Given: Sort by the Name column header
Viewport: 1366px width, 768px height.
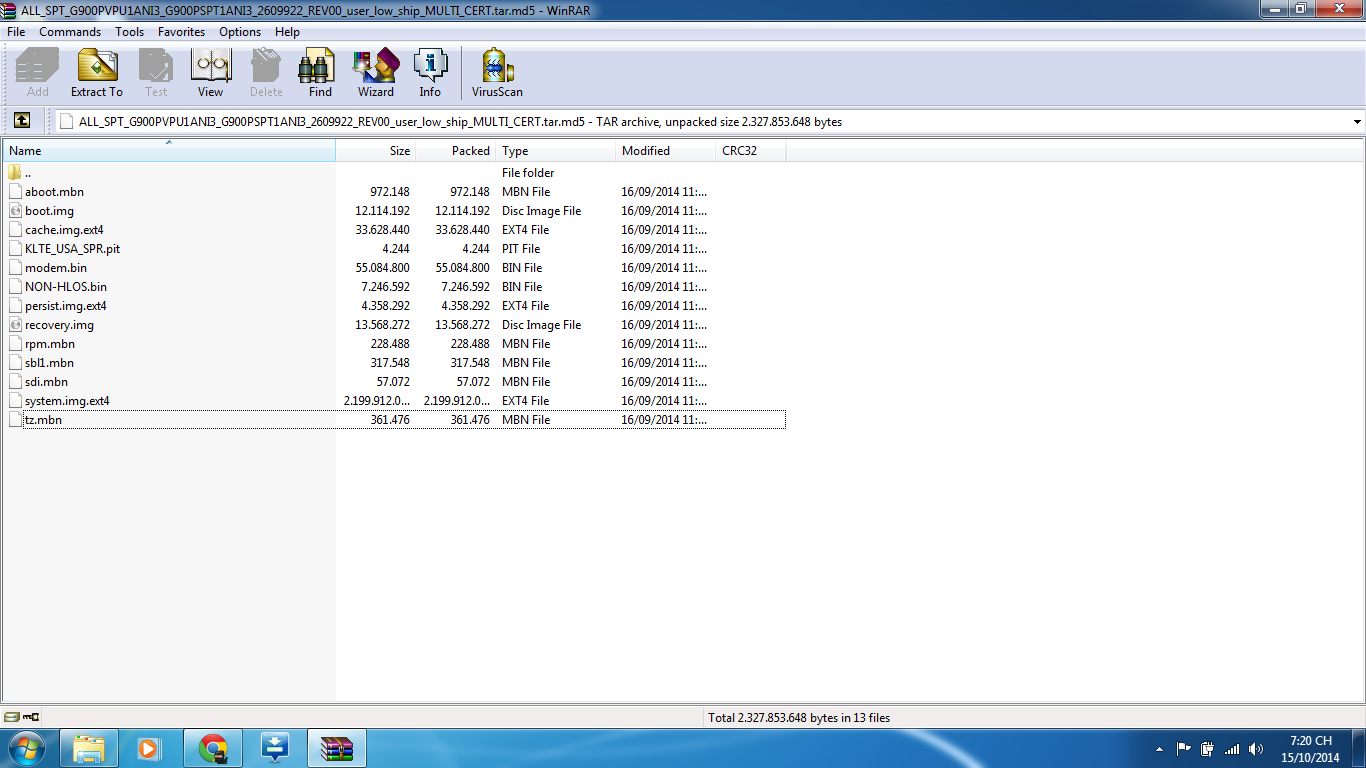Looking at the screenshot, I should [168, 151].
